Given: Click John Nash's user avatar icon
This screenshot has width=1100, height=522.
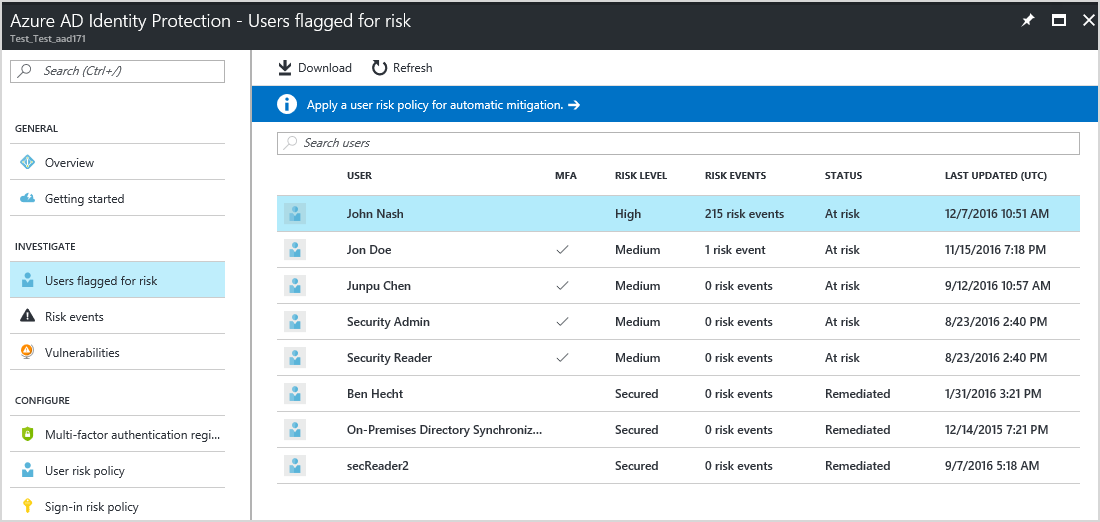Looking at the screenshot, I should point(295,214).
